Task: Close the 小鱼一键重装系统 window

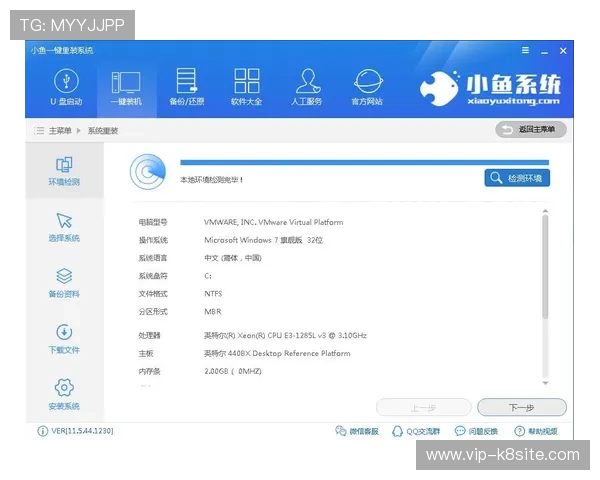Action: pos(563,51)
